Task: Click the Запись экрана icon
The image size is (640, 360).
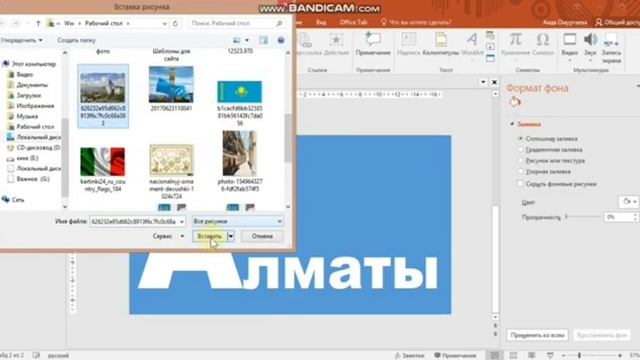Action: pyautogui.click(x=611, y=40)
